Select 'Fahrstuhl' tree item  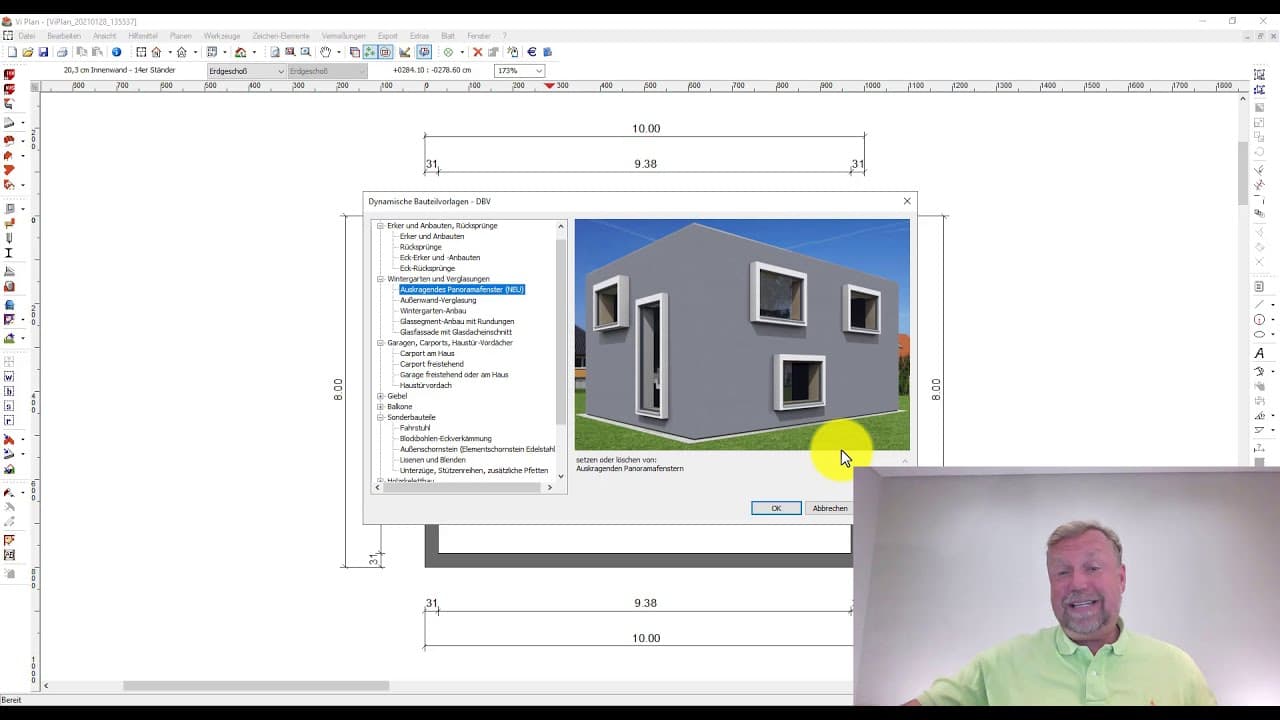point(415,428)
